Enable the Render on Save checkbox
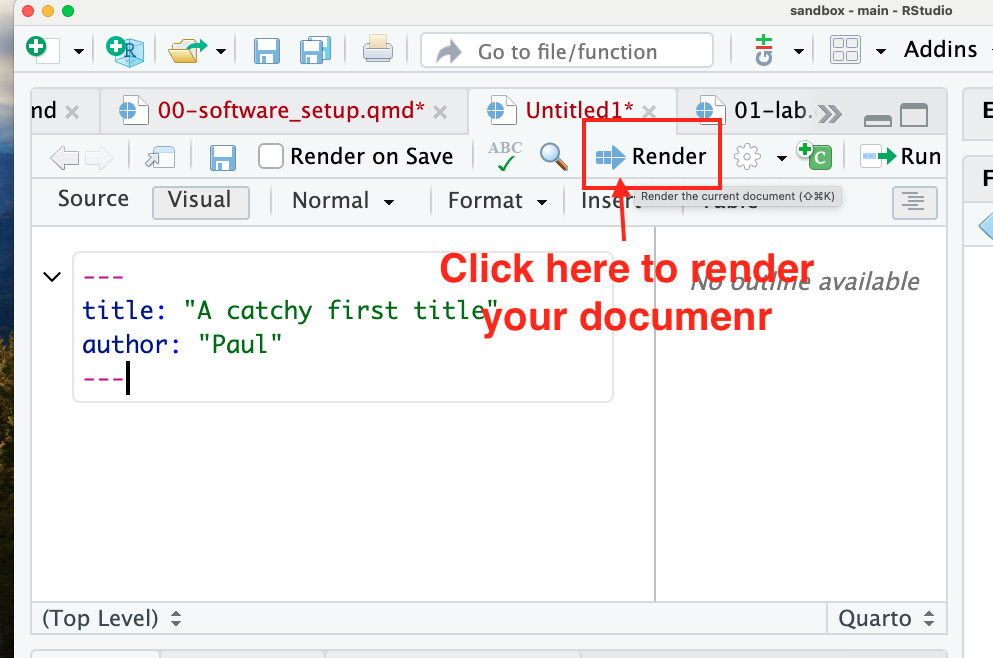The height and width of the screenshot is (658, 993). (x=271, y=156)
